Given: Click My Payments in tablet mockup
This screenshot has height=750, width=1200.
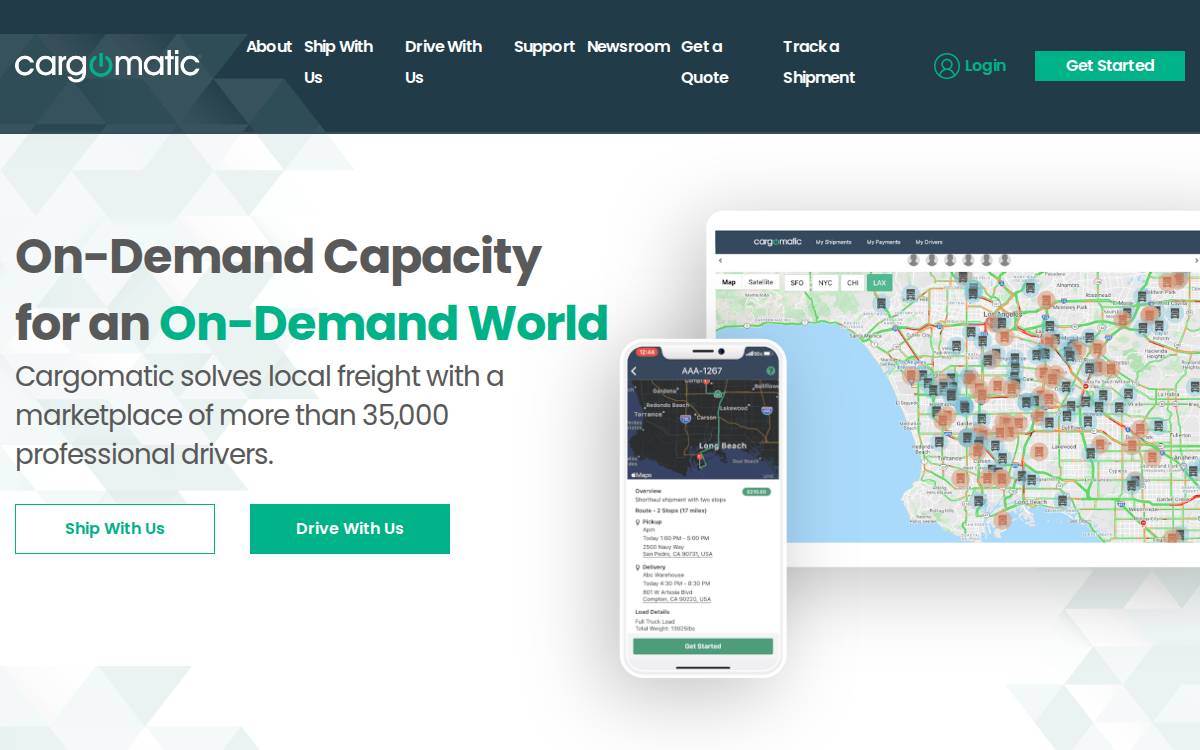Looking at the screenshot, I should (x=883, y=242).
